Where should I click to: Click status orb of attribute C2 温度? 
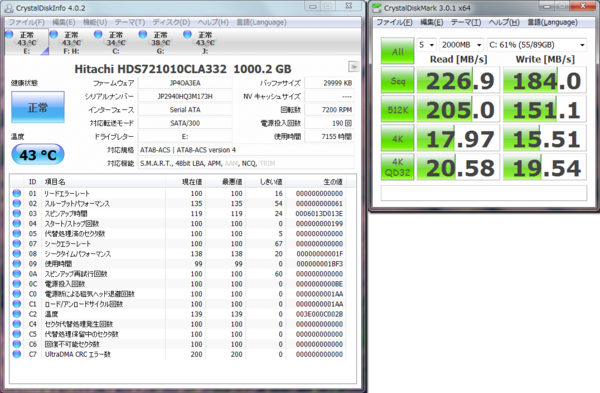click(16, 314)
